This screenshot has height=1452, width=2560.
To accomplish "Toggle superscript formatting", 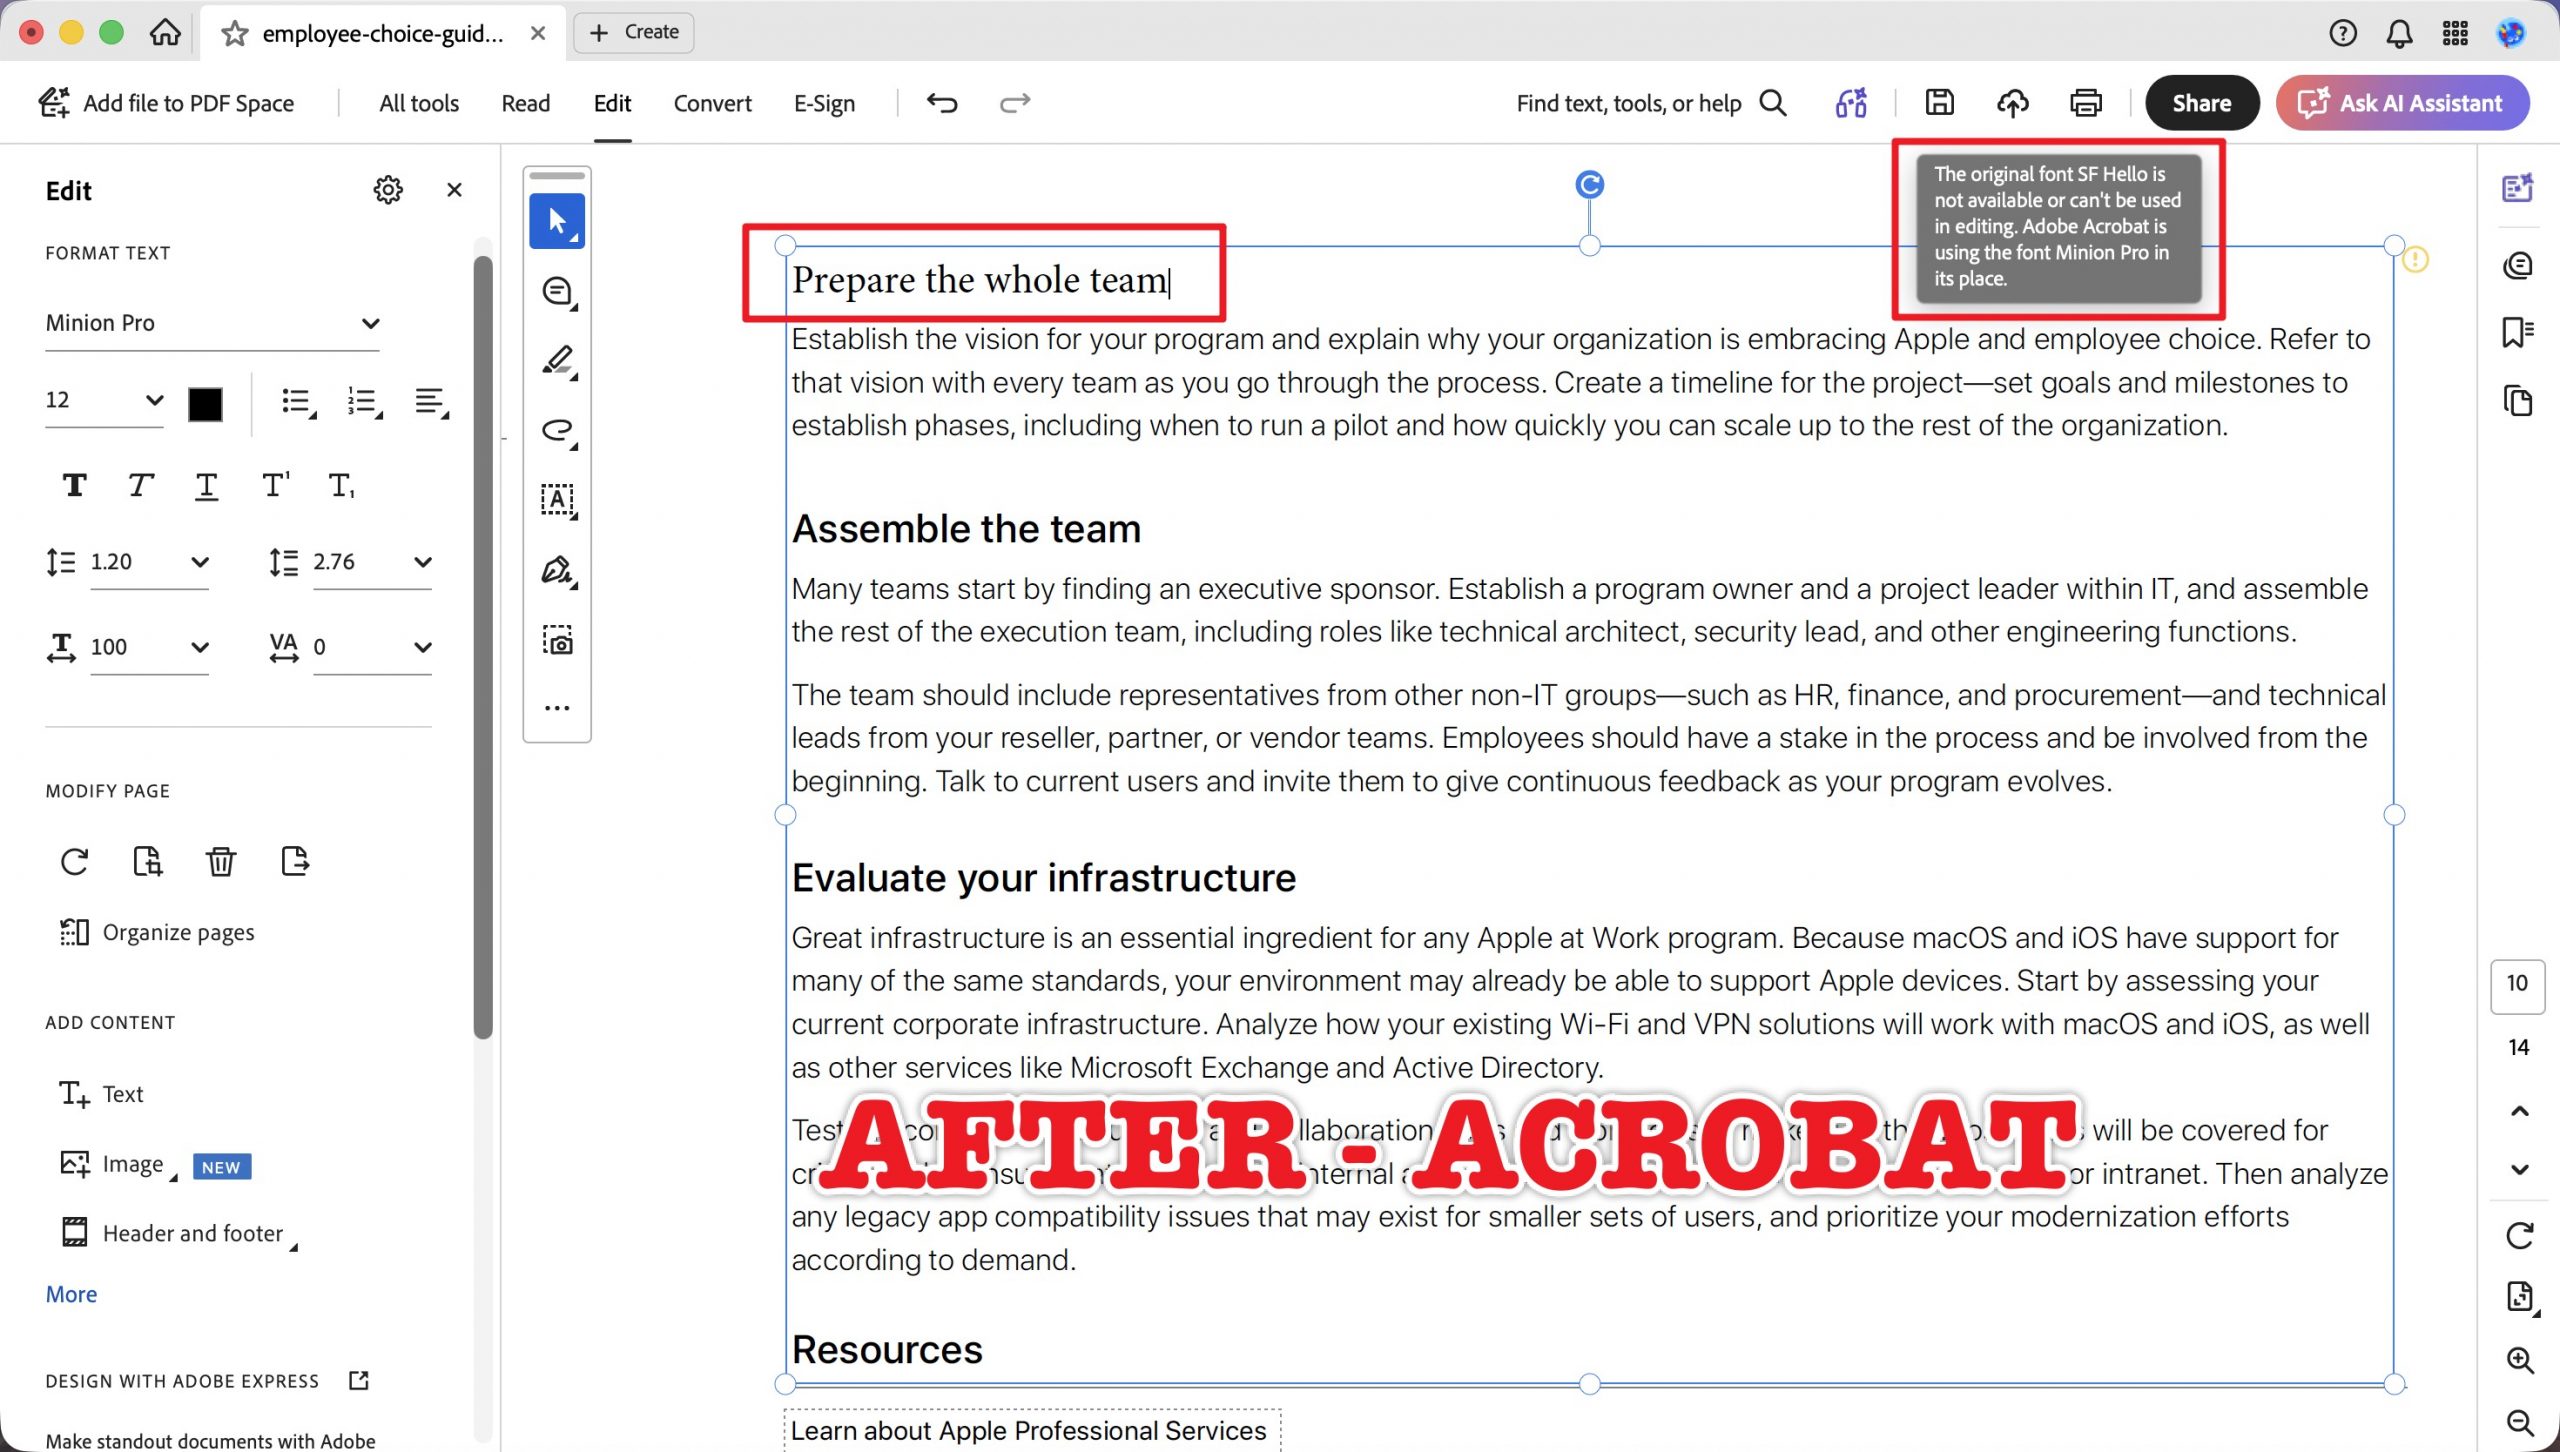I will click(x=275, y=486).
